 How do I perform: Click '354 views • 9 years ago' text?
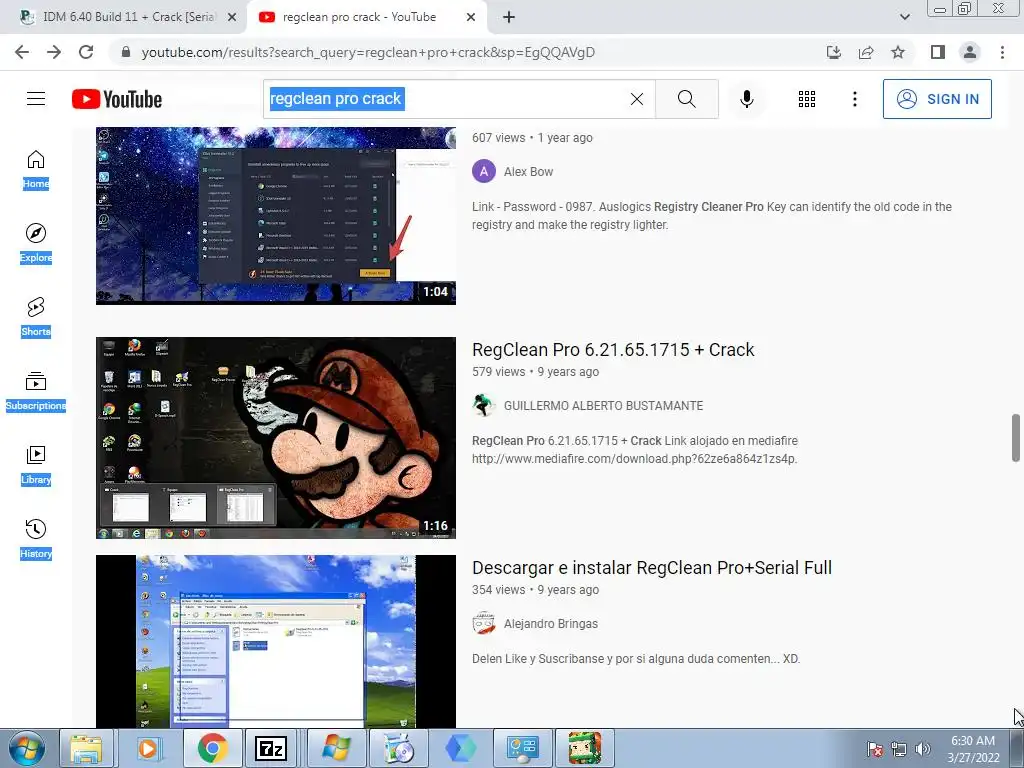(536, 590)
